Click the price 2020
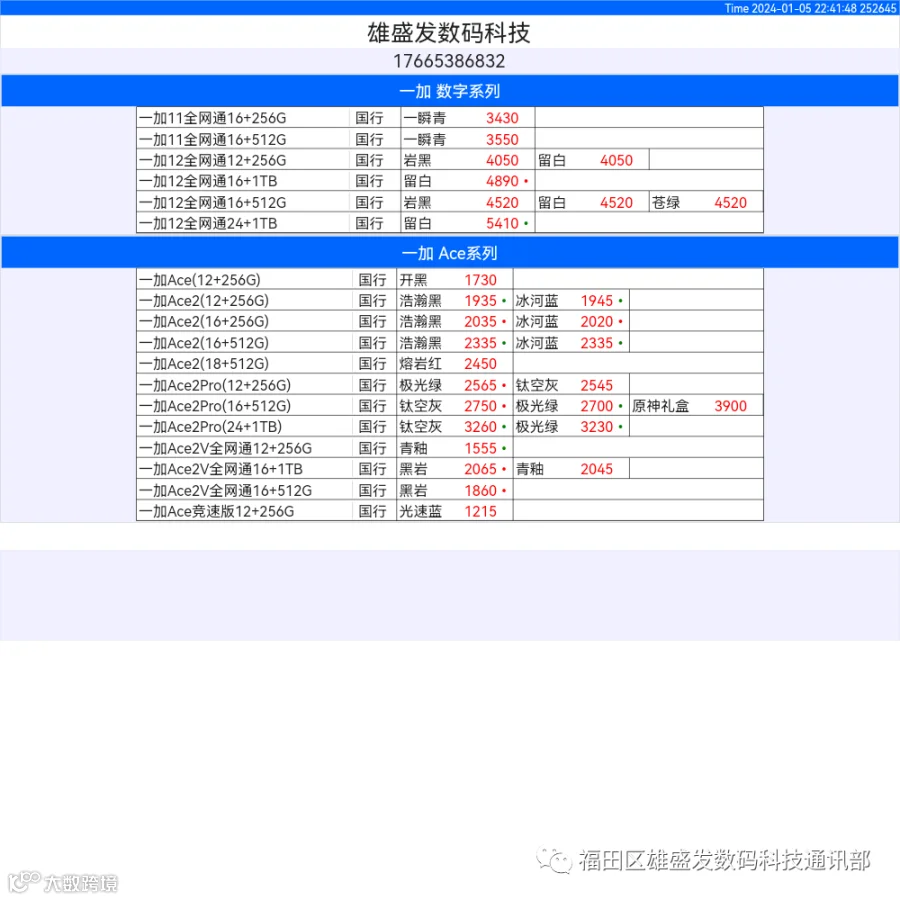This screenshot has height=900, width=900. click(597, 321)
